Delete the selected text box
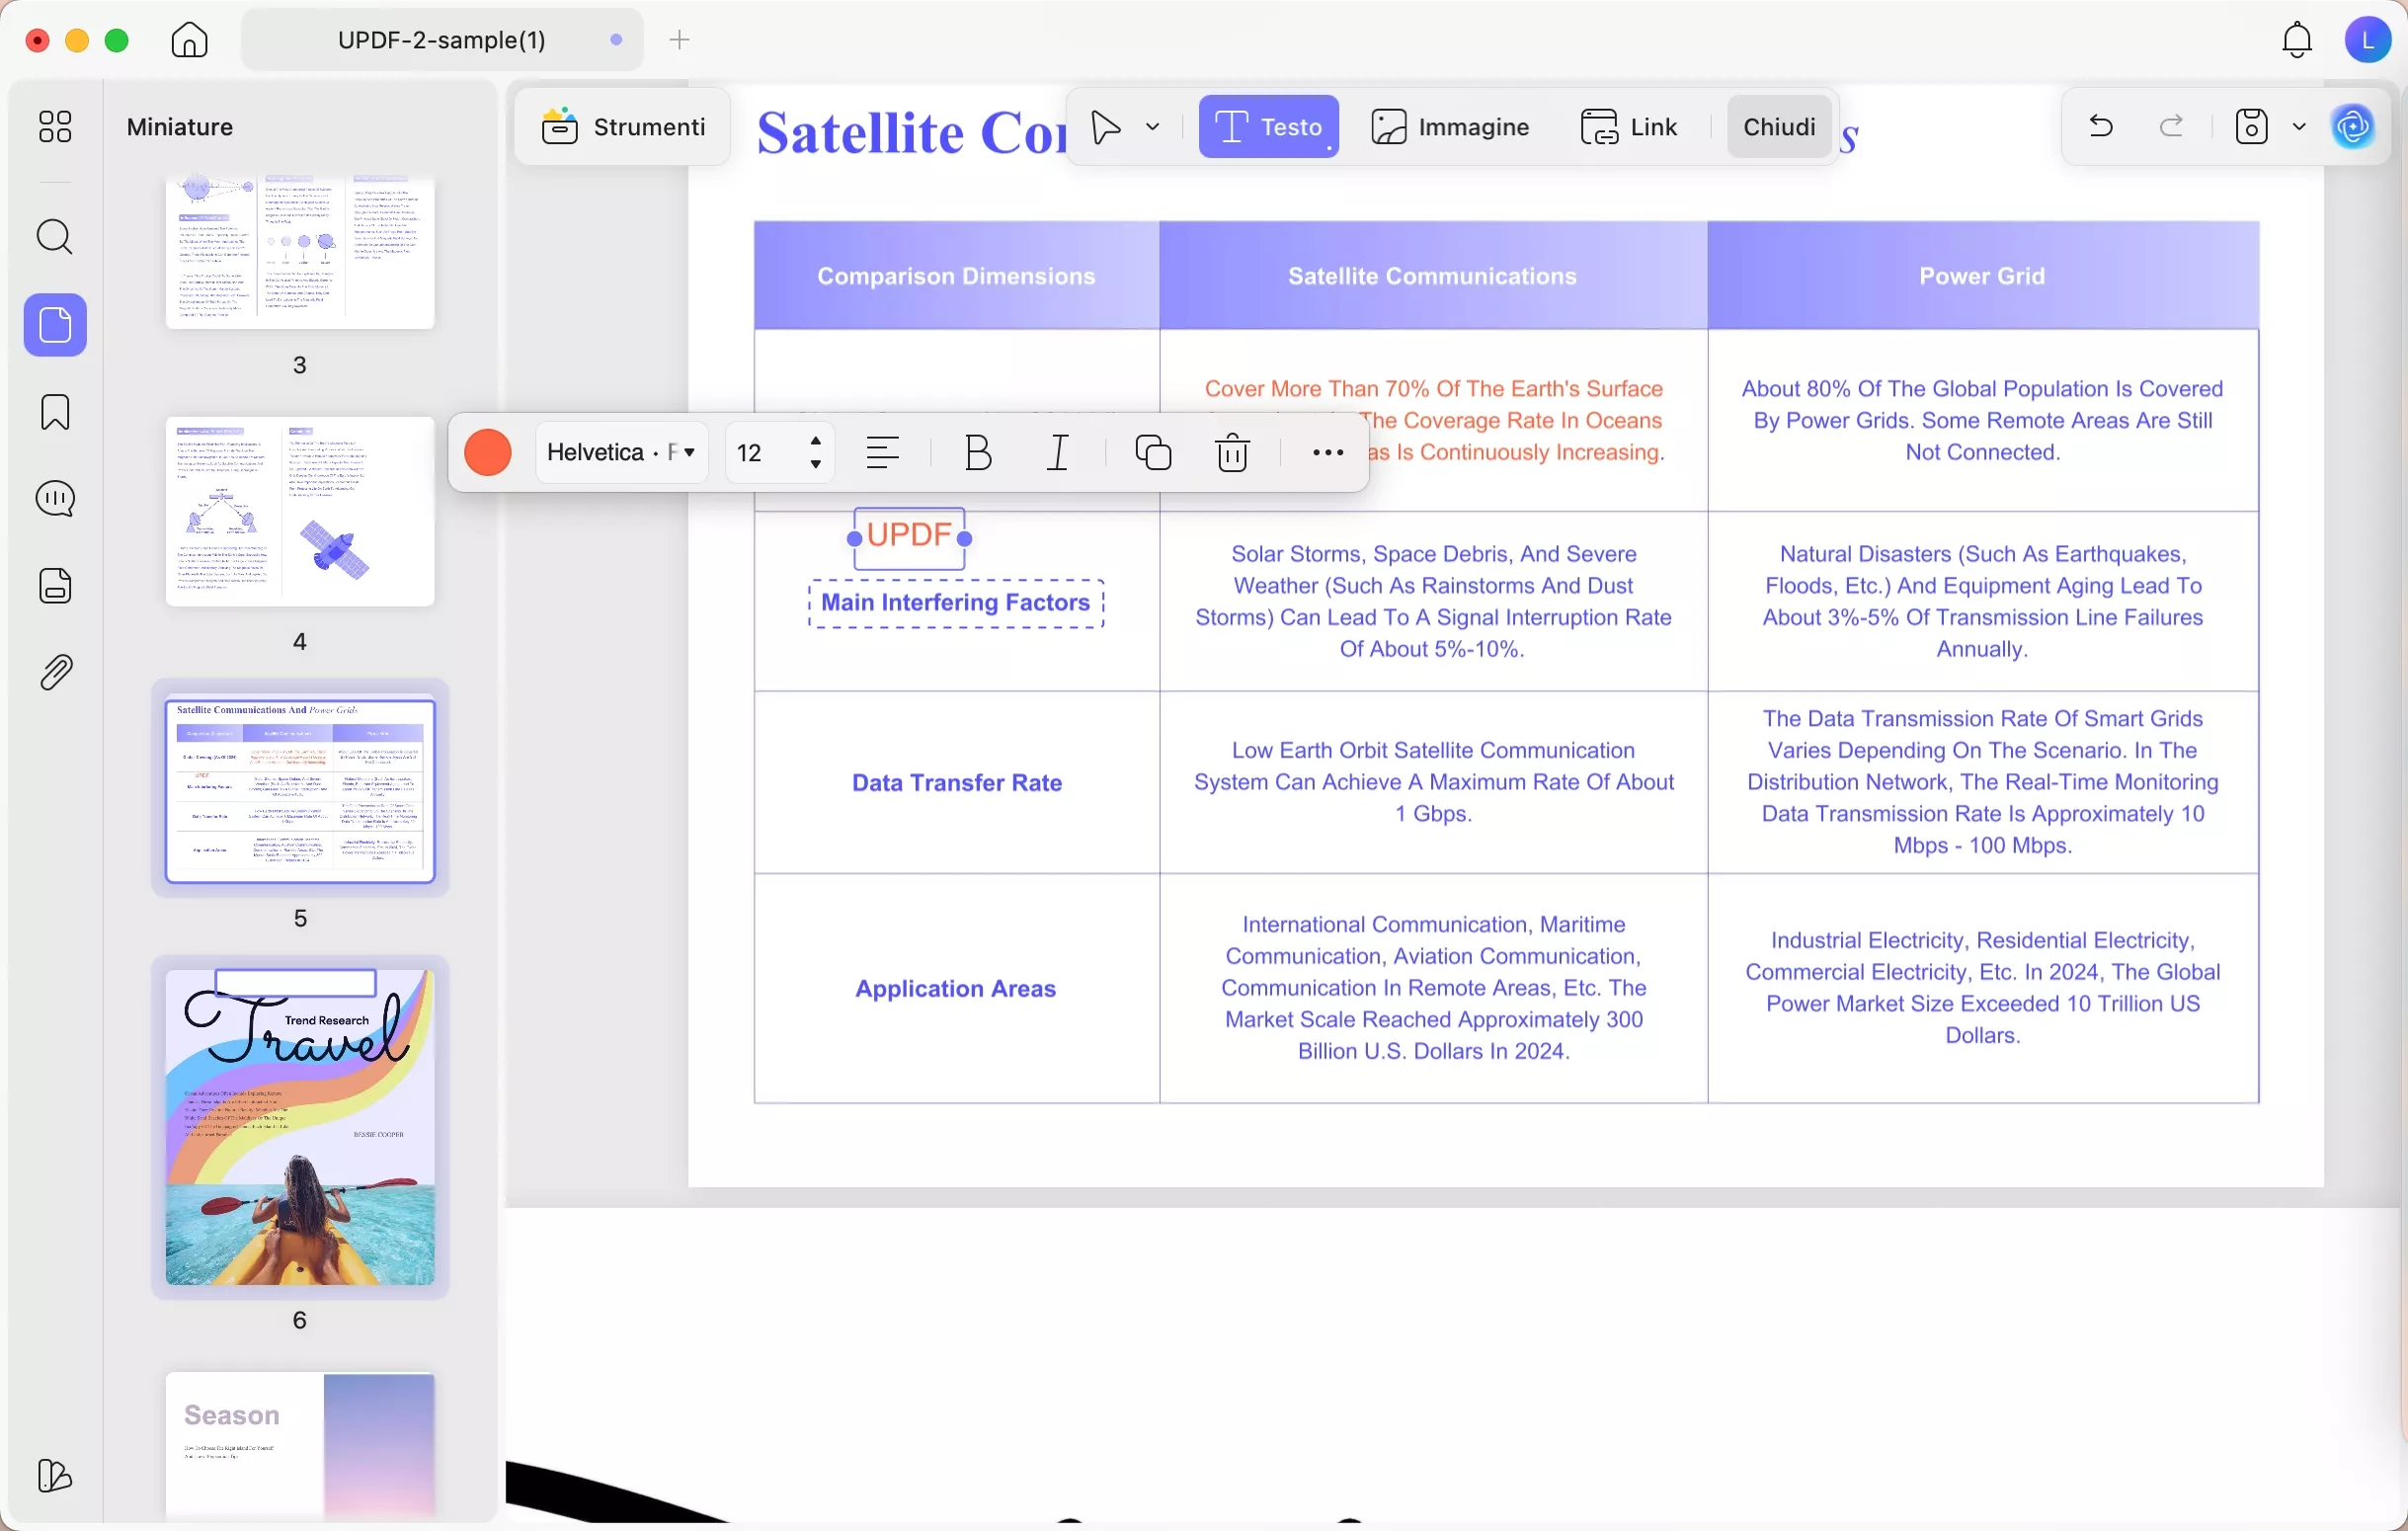 [x=1232, y=453]
